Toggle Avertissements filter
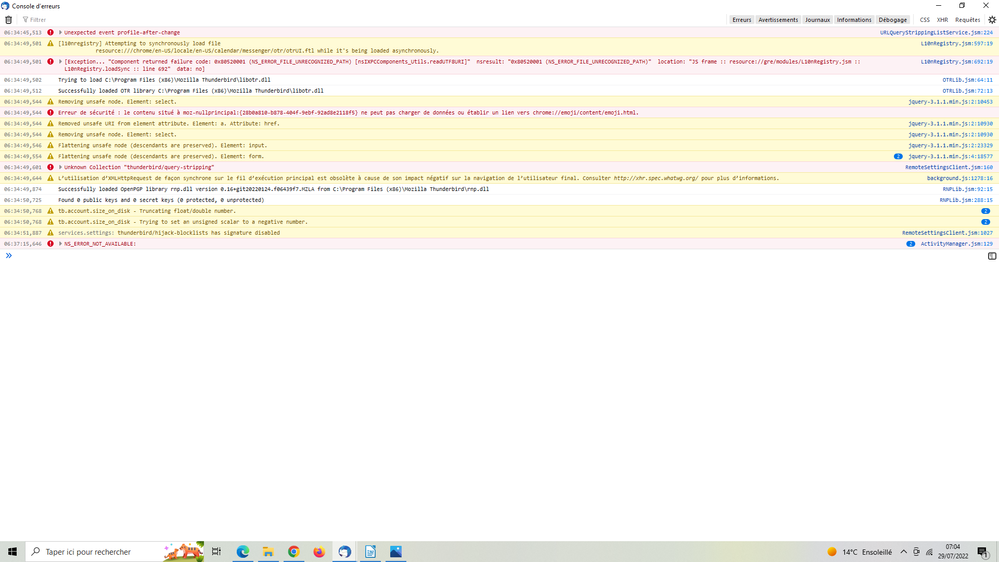Screen dimensions: 999x562 click(778, 20)
